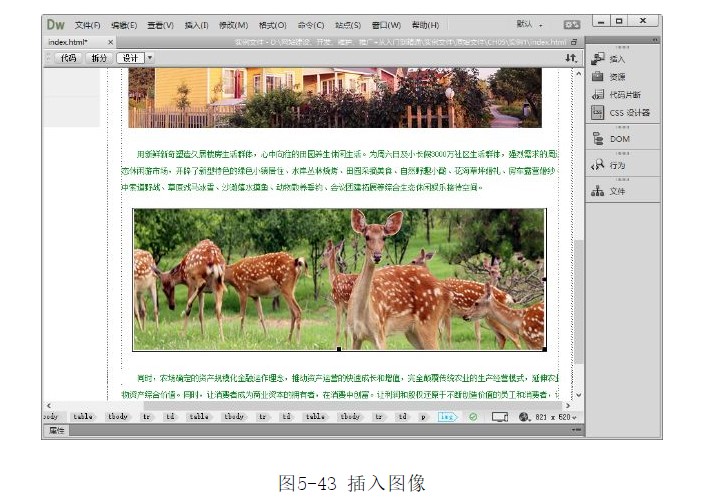718x497 pixels.
Task: Open the 设计 view dropdown arrow
Action: pyautogui.click(x=150, y=58)
